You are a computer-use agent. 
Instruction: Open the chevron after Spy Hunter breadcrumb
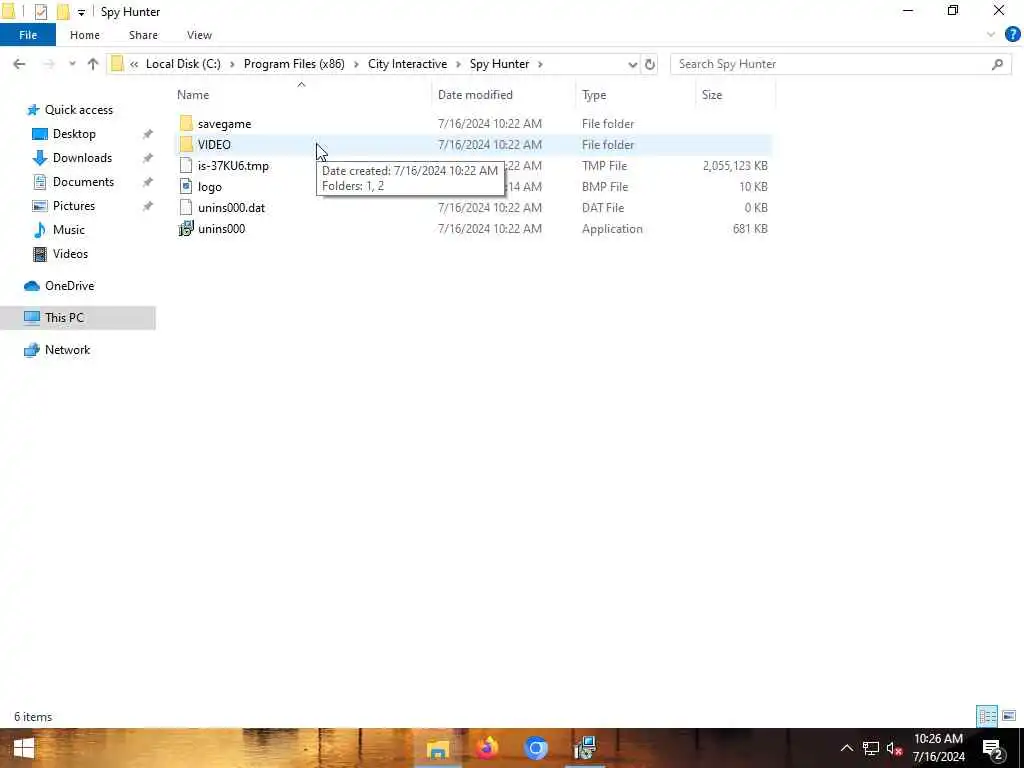pos(540,64)
